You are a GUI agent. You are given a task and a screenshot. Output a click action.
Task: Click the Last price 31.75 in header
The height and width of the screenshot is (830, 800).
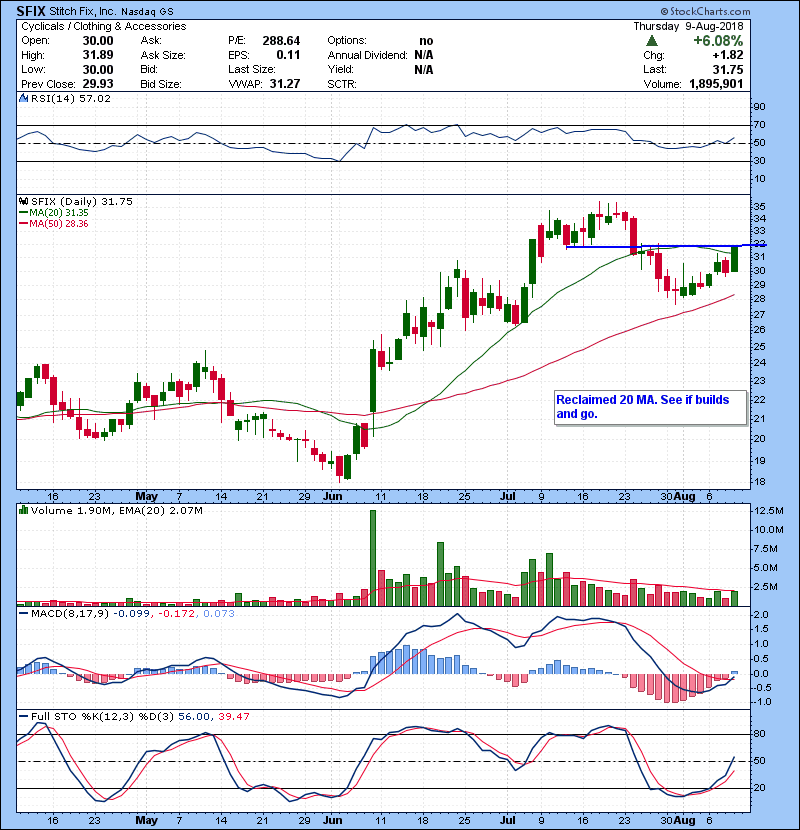[x=728, y=69]
